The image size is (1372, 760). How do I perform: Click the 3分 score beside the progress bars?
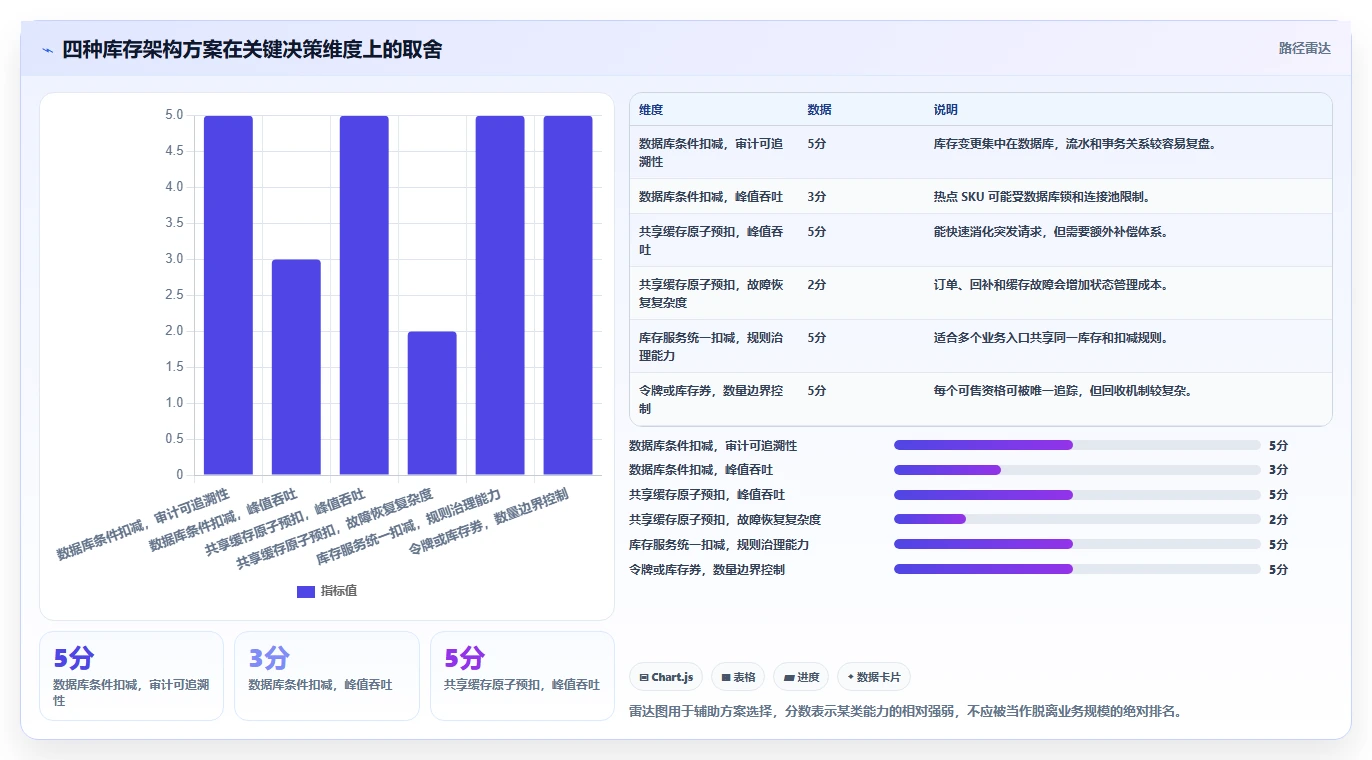tap(1278, 470)
